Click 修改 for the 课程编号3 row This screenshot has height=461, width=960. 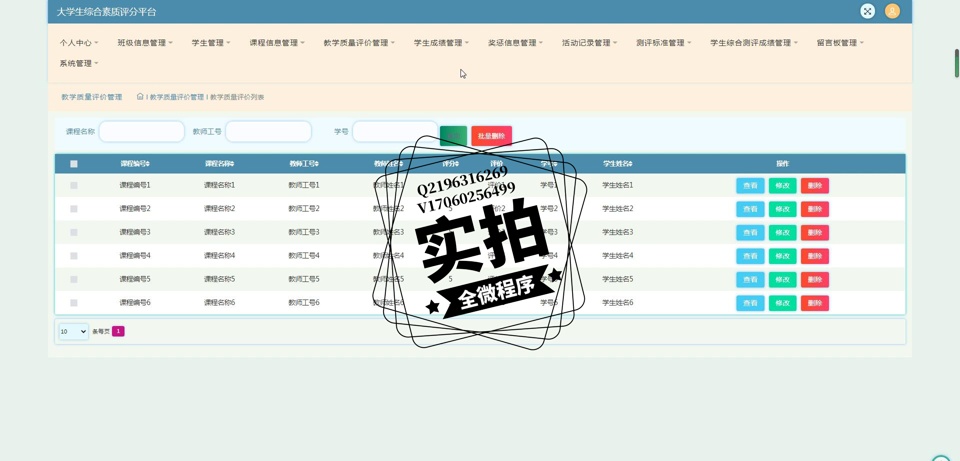(782, 233)
